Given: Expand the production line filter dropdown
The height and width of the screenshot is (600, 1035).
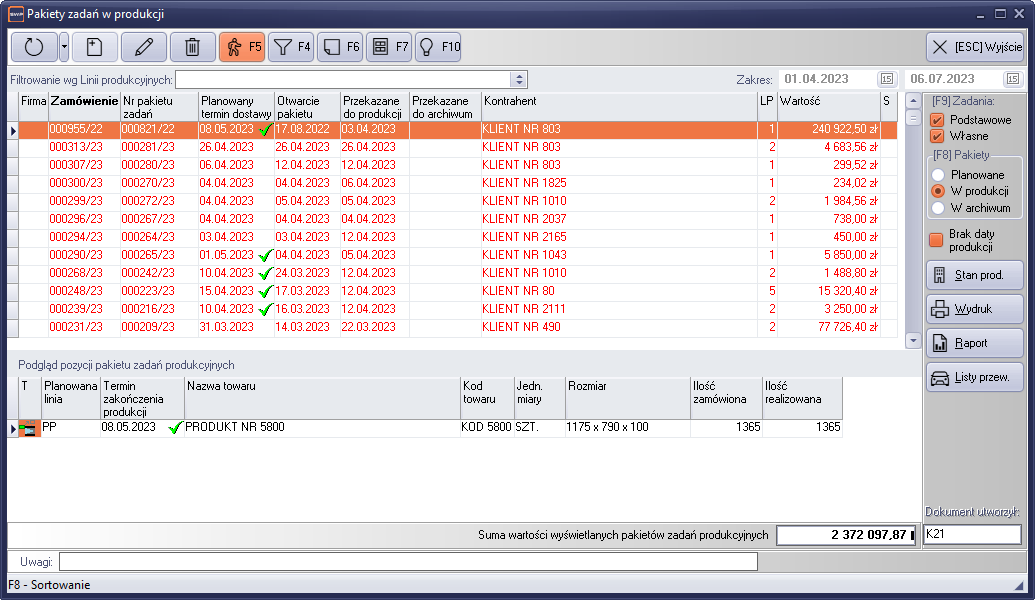Looking at the screenshot, I should 518,79.
